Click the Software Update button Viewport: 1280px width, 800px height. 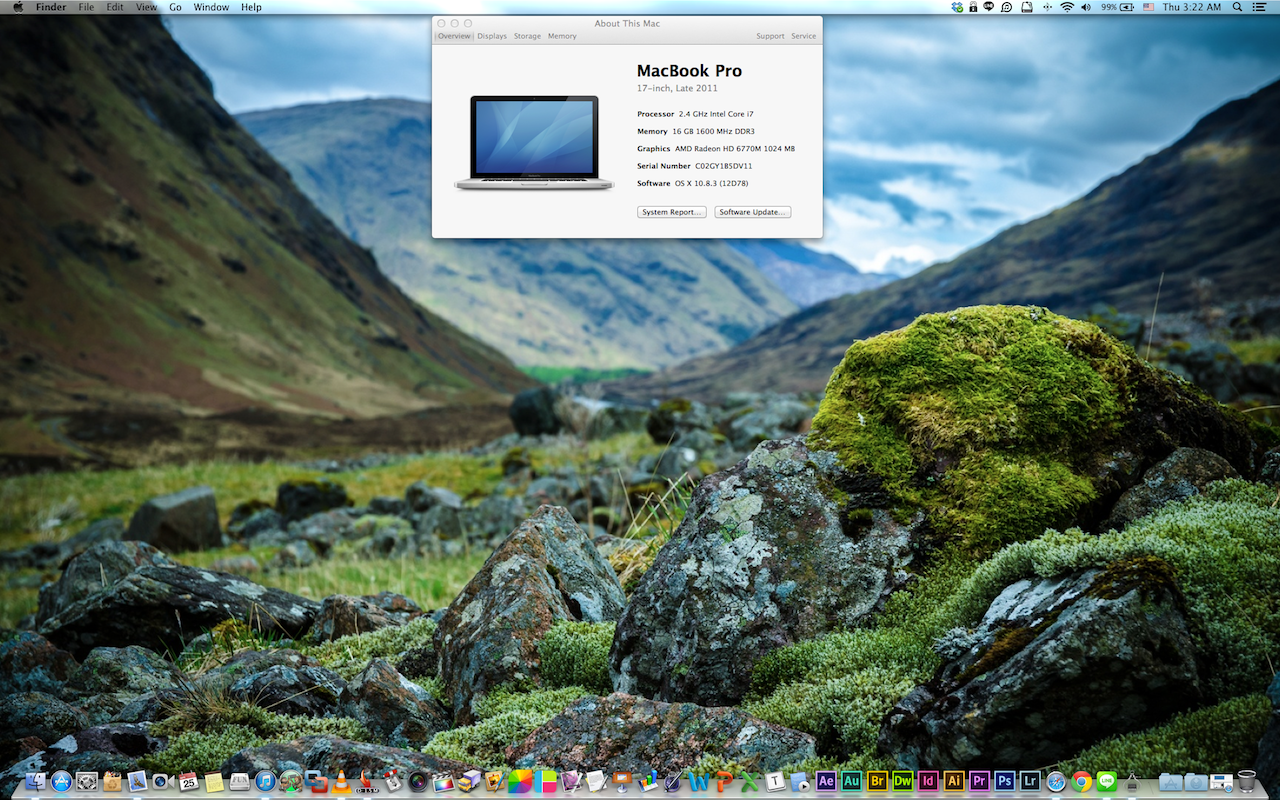(x=753, y=212)
